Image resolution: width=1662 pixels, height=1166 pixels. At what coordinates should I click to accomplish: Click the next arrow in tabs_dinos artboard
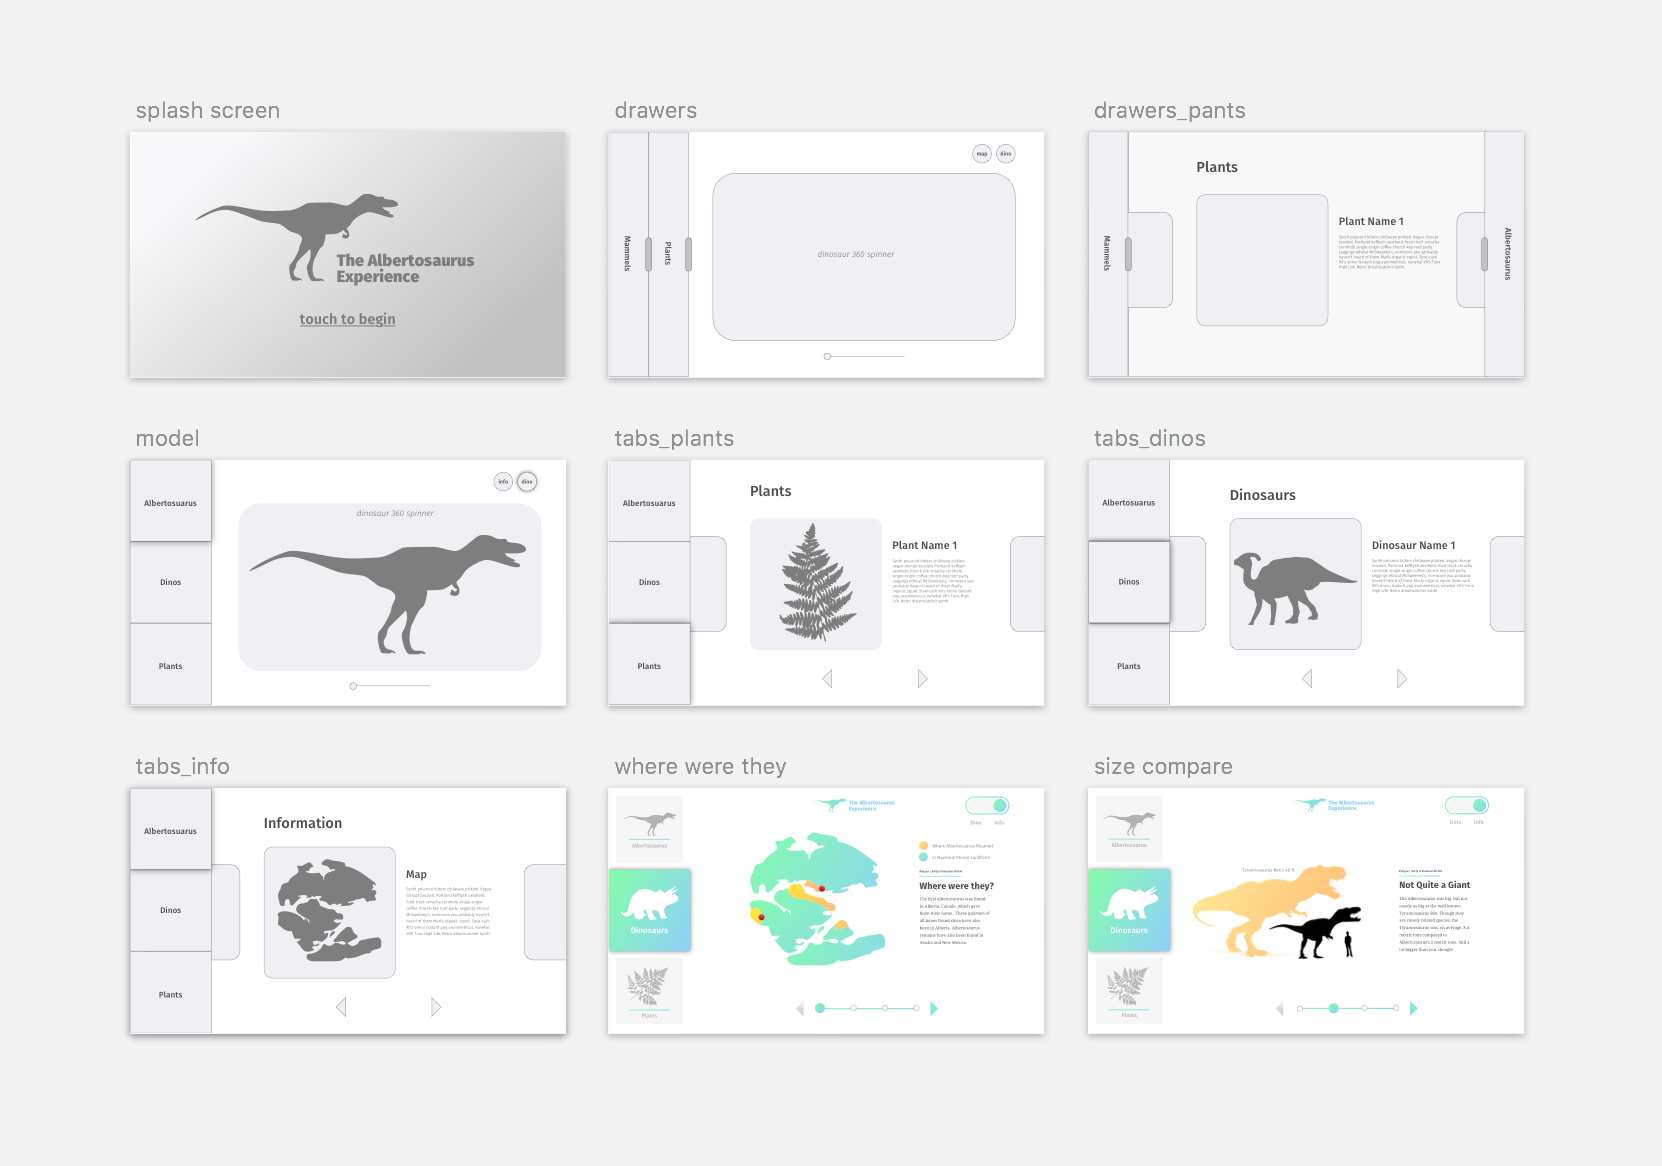pos(1402,679)
